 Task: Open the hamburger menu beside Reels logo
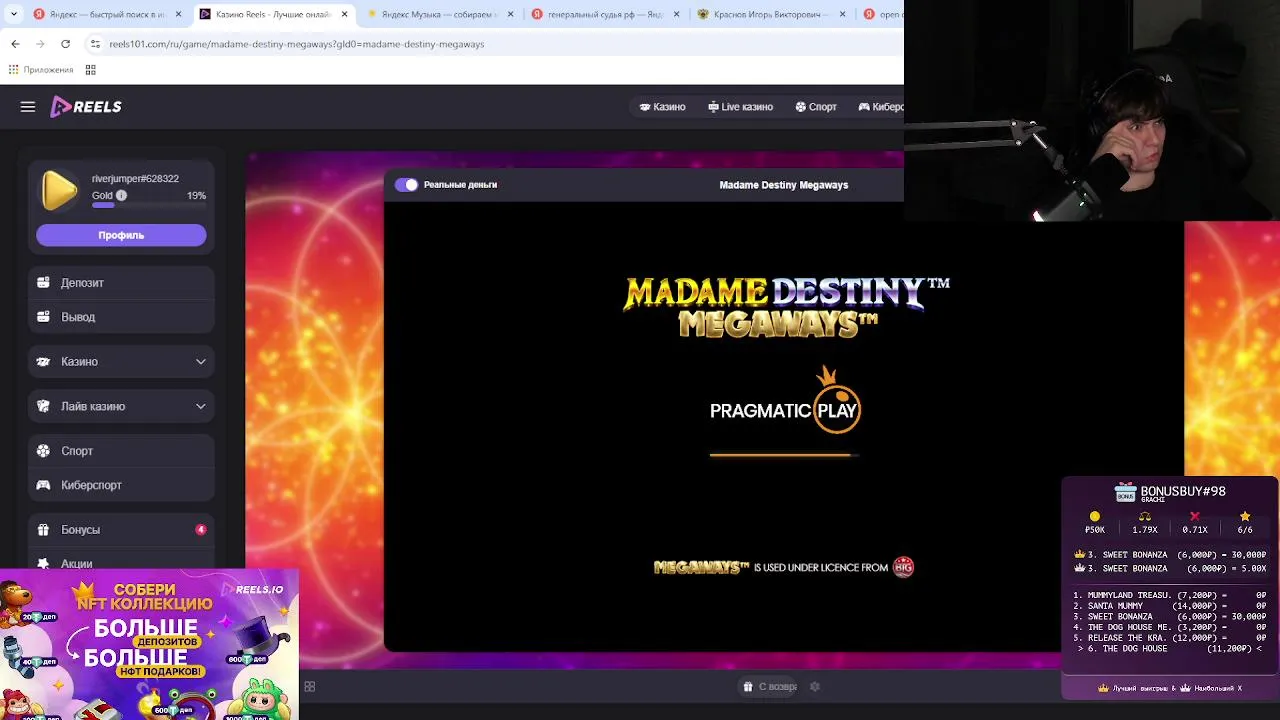pyautogui.click(x=28, y=107)
